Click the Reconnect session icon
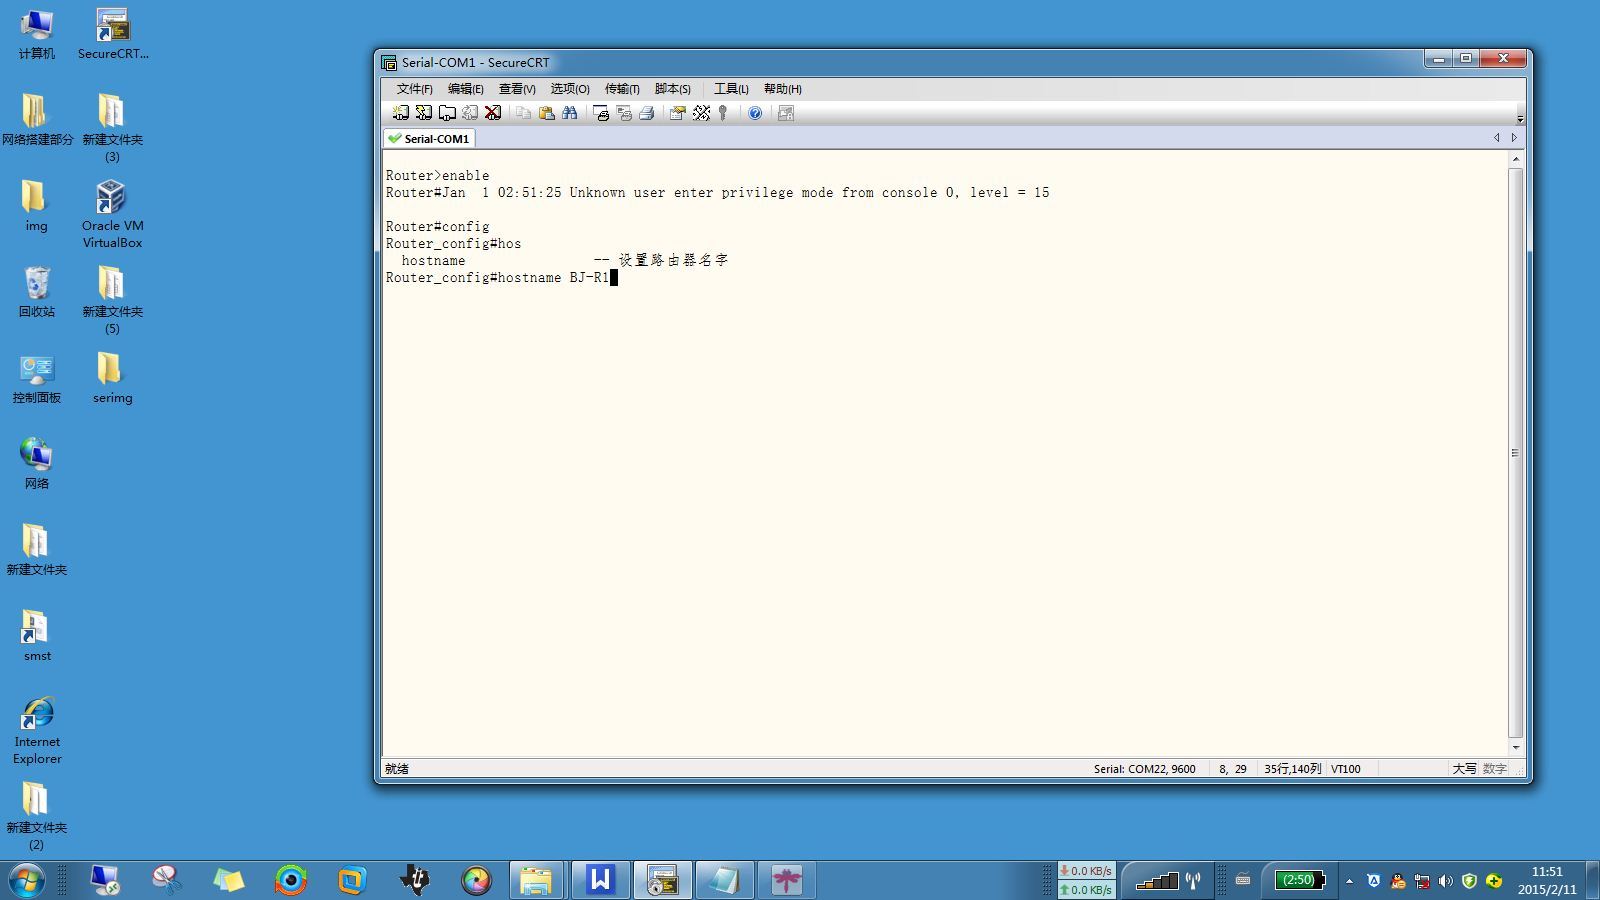The width and height of the screenshot is (1600, 900). point(470,113)
